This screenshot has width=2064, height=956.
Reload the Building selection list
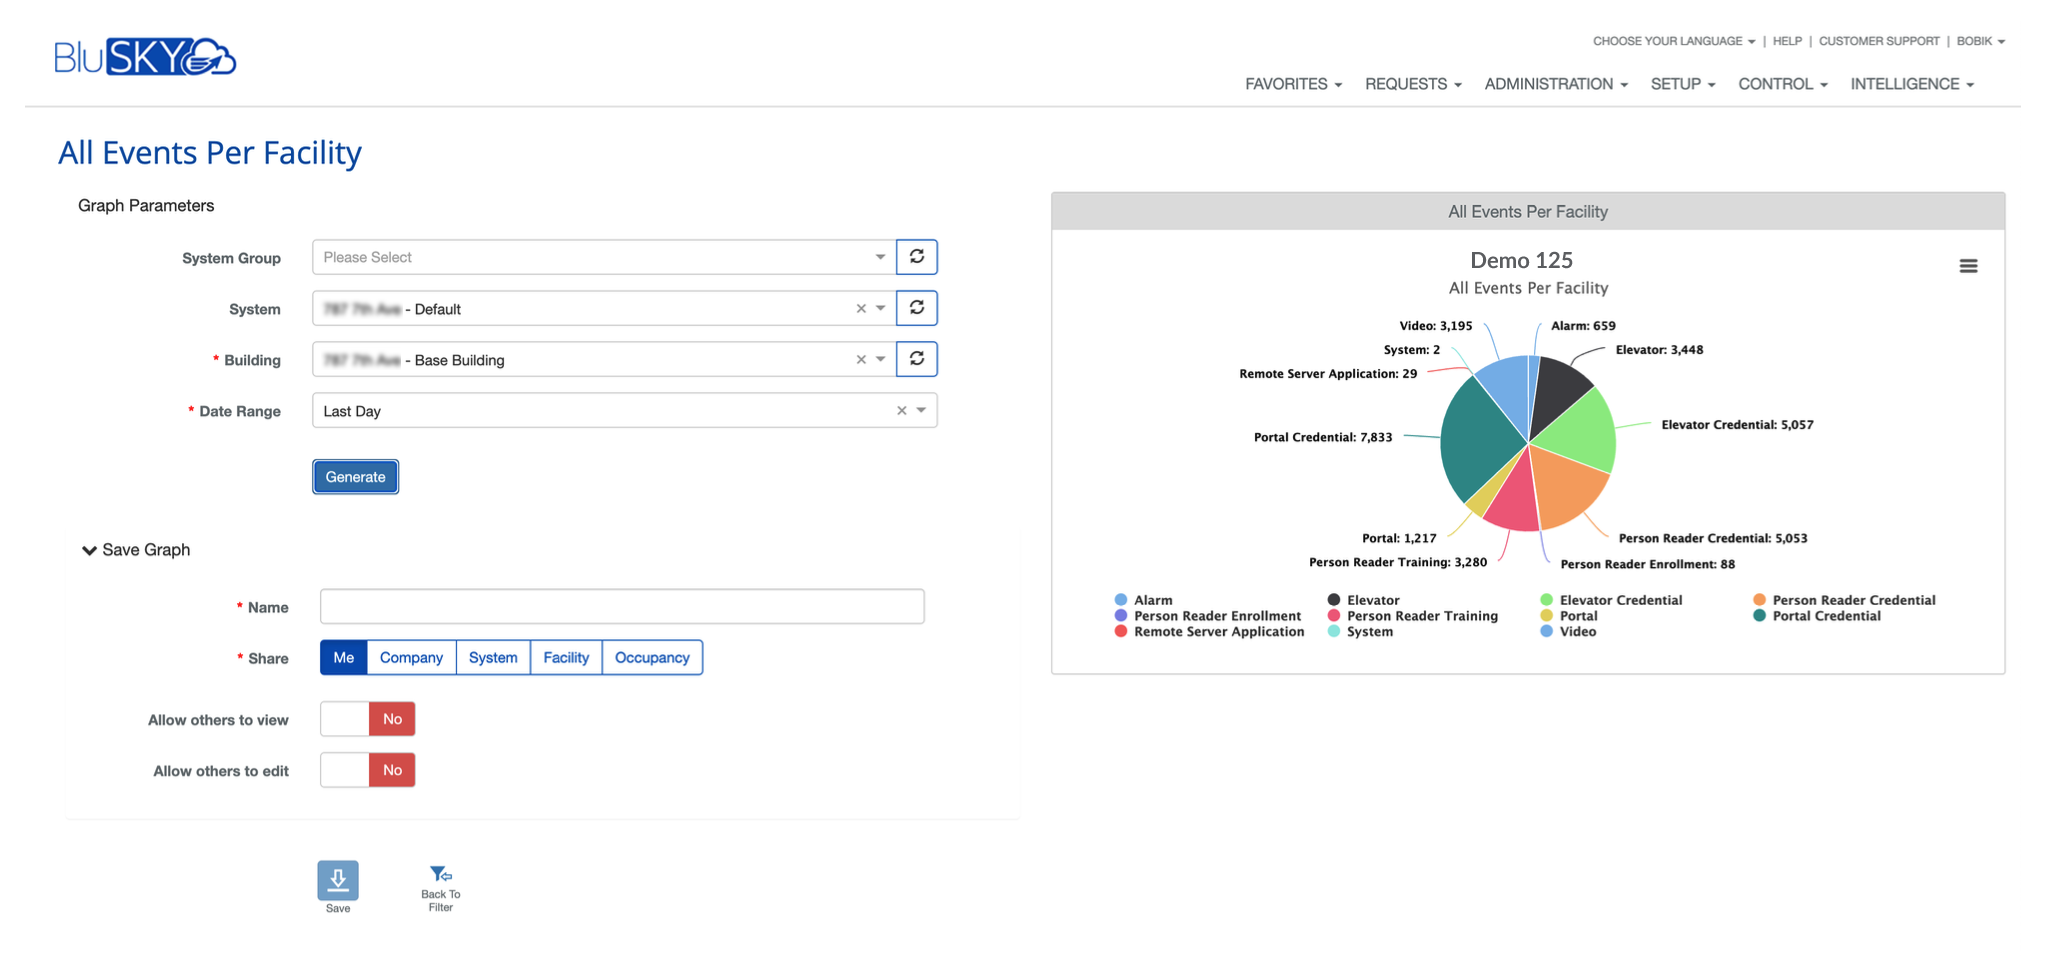click(x=916, y=359)
